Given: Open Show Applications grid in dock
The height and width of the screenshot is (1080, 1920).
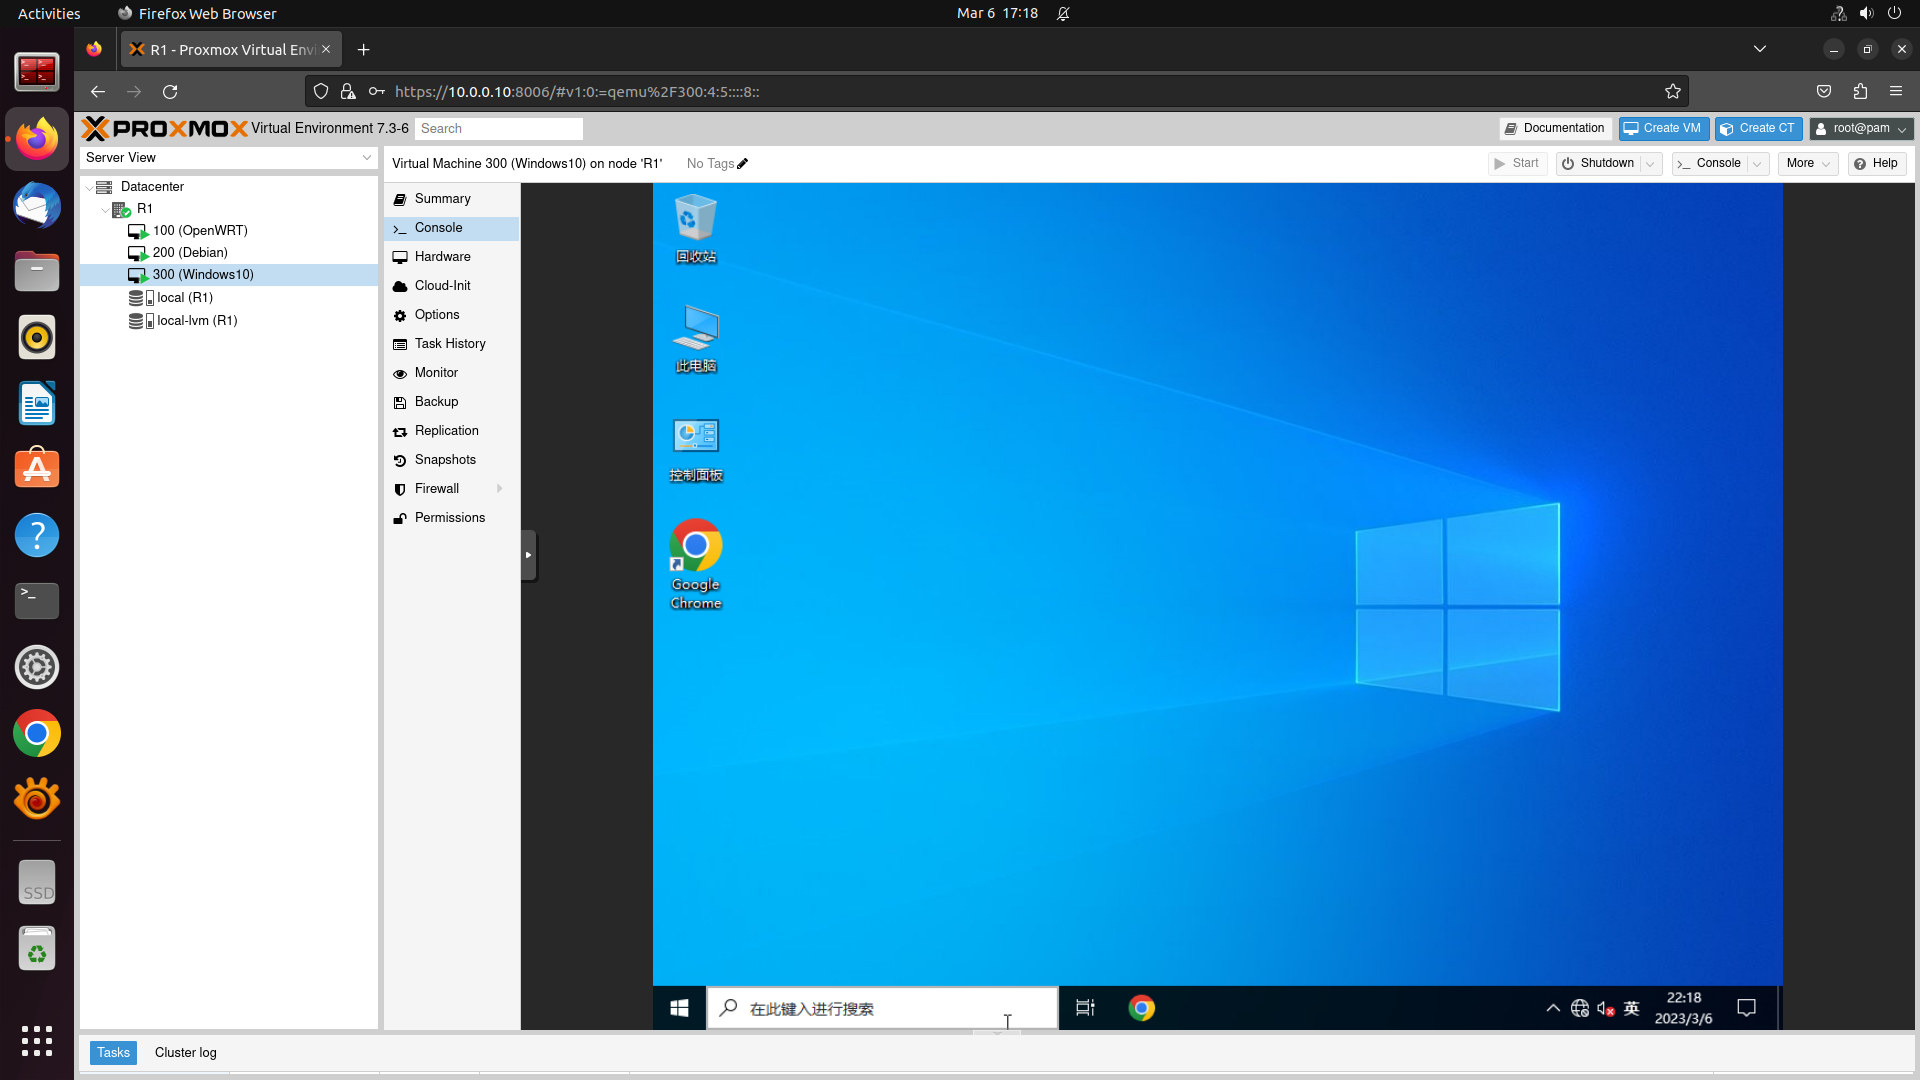Looking at the screenshot, I should [x=37, y=1041].
